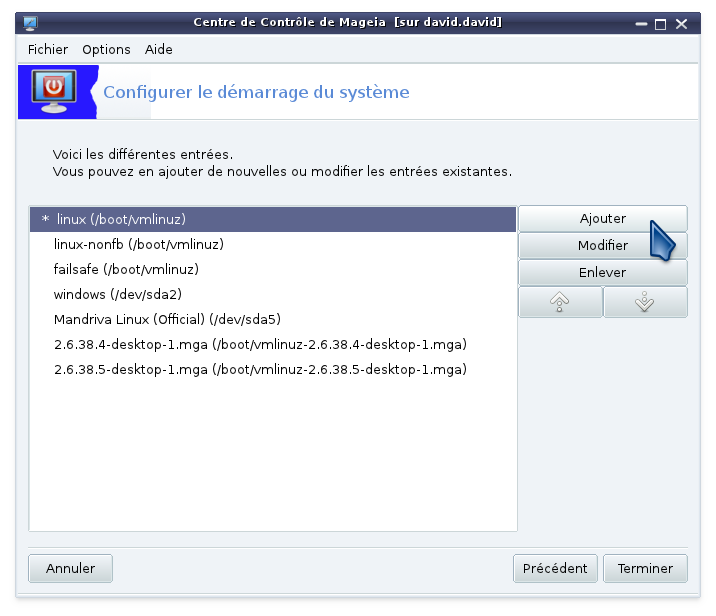
Task: Select the linux-nonfb (/boot/vmlinuz) entry
Action: [273, 244]
